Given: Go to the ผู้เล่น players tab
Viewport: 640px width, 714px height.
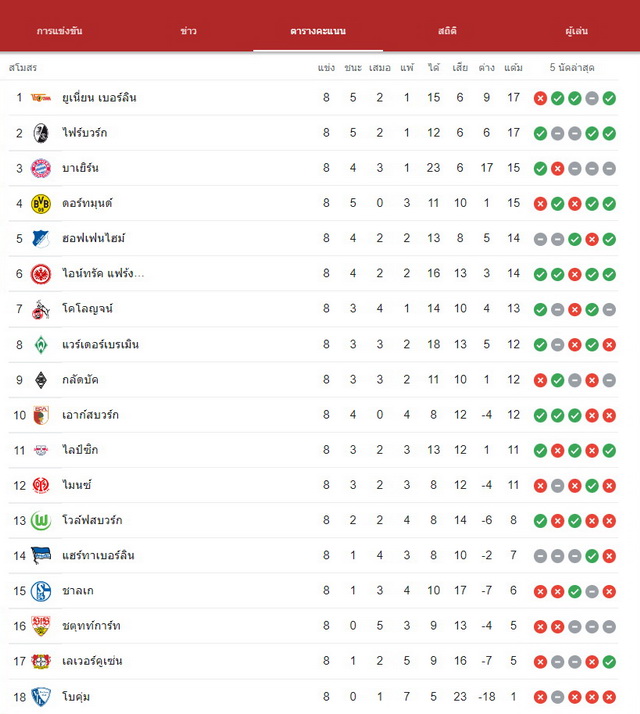Looking at the screenshot, I should click(576, 31).
